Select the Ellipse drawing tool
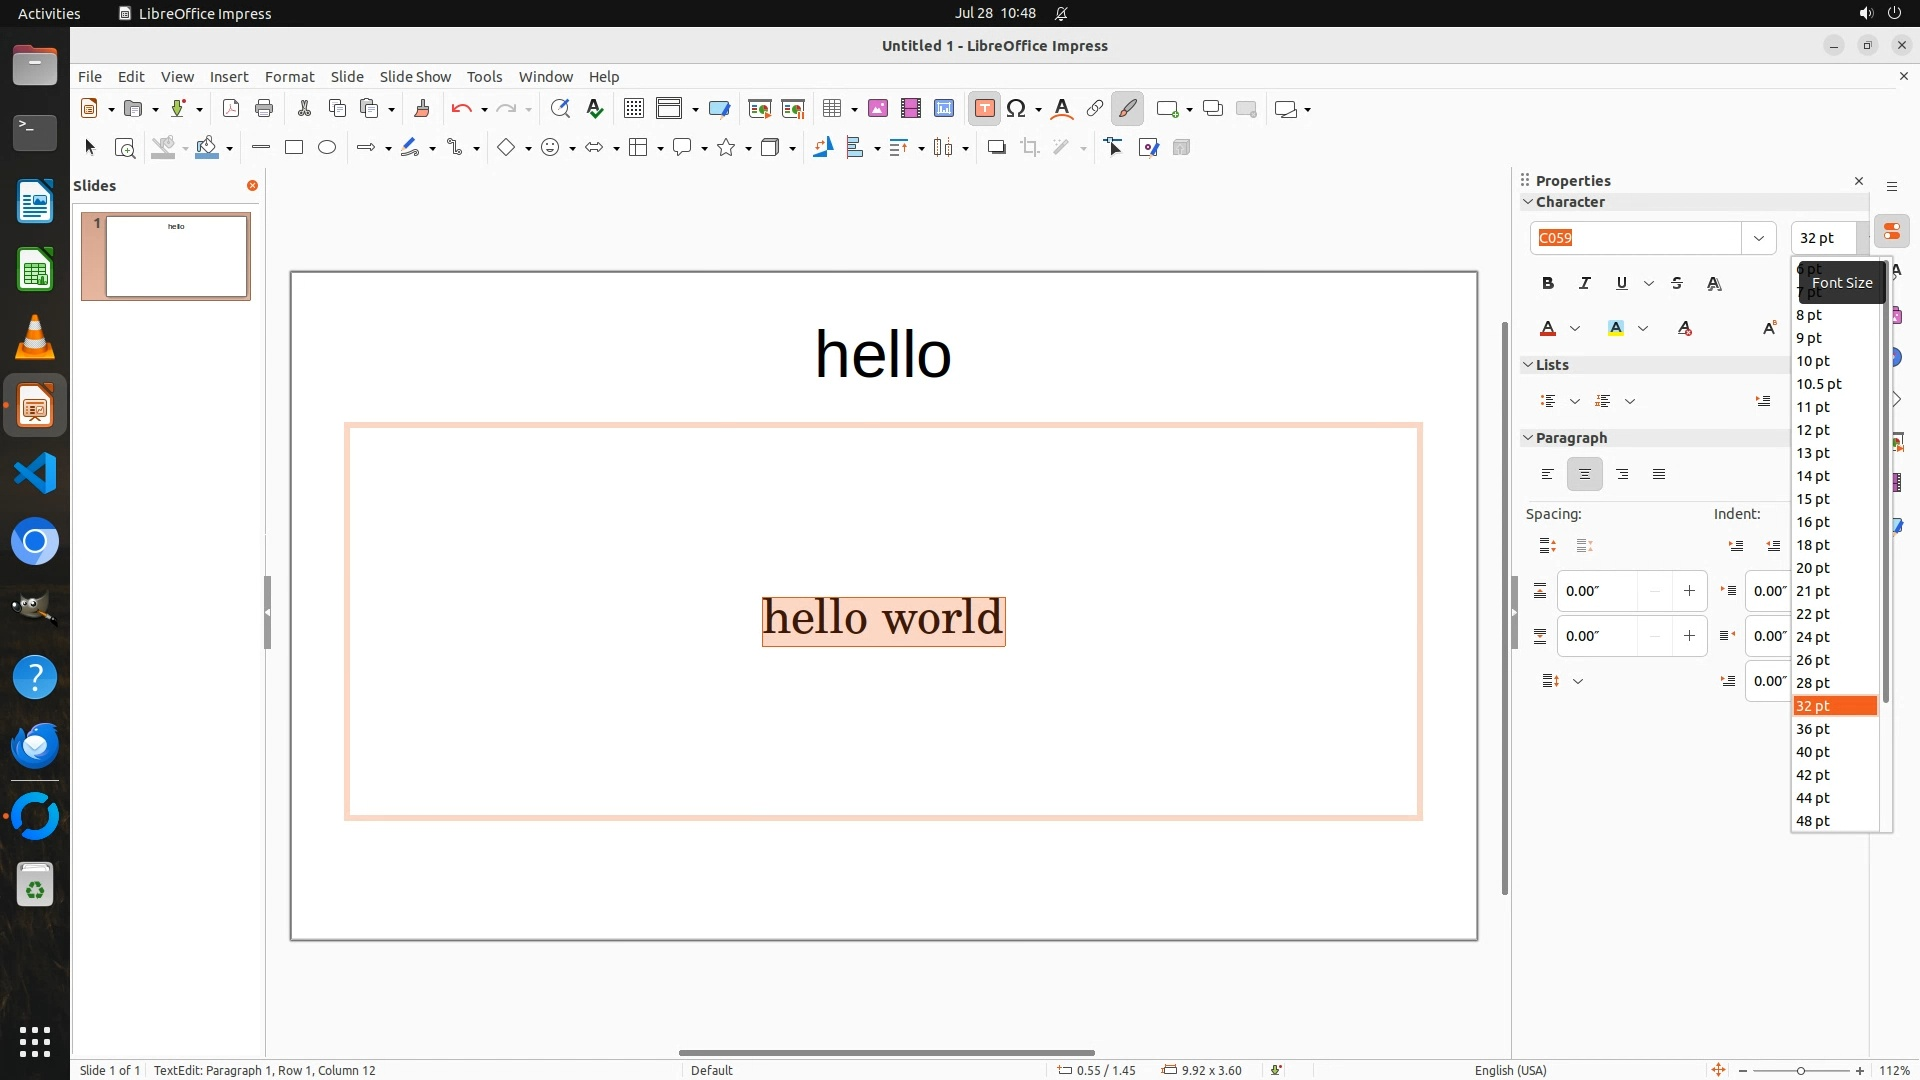 click(x=327, y=148)
